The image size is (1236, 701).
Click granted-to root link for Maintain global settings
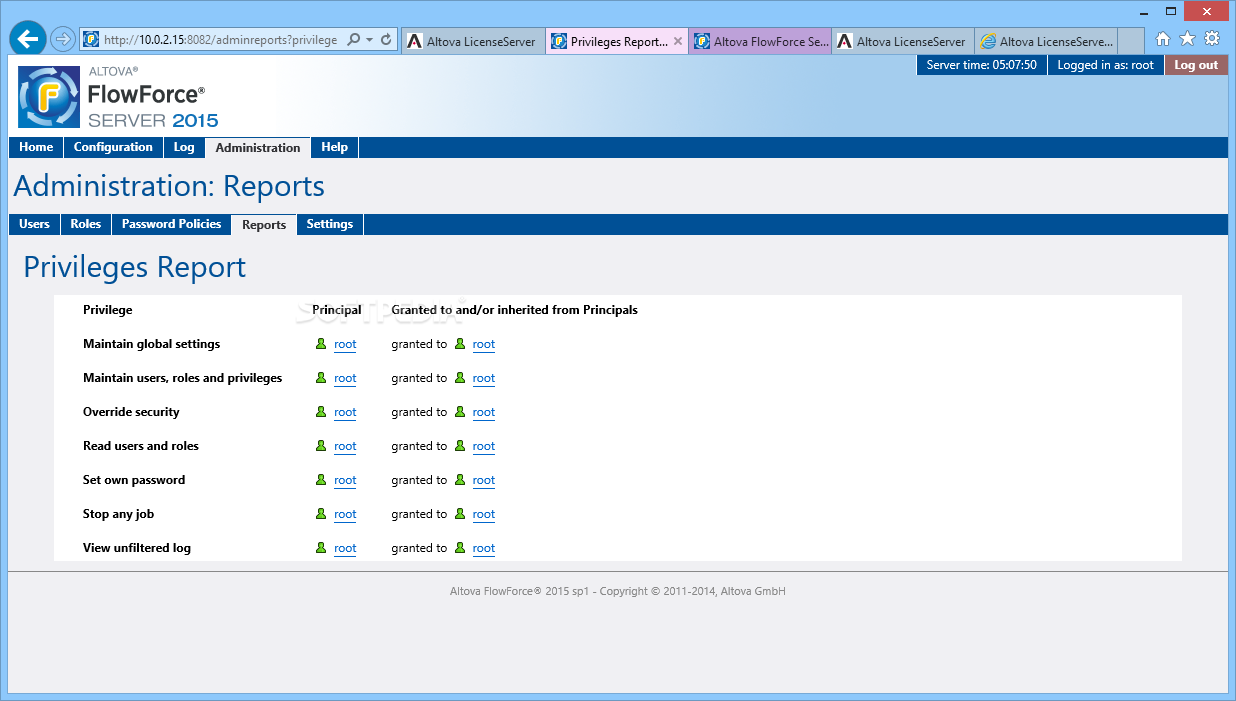click(484, 344)
